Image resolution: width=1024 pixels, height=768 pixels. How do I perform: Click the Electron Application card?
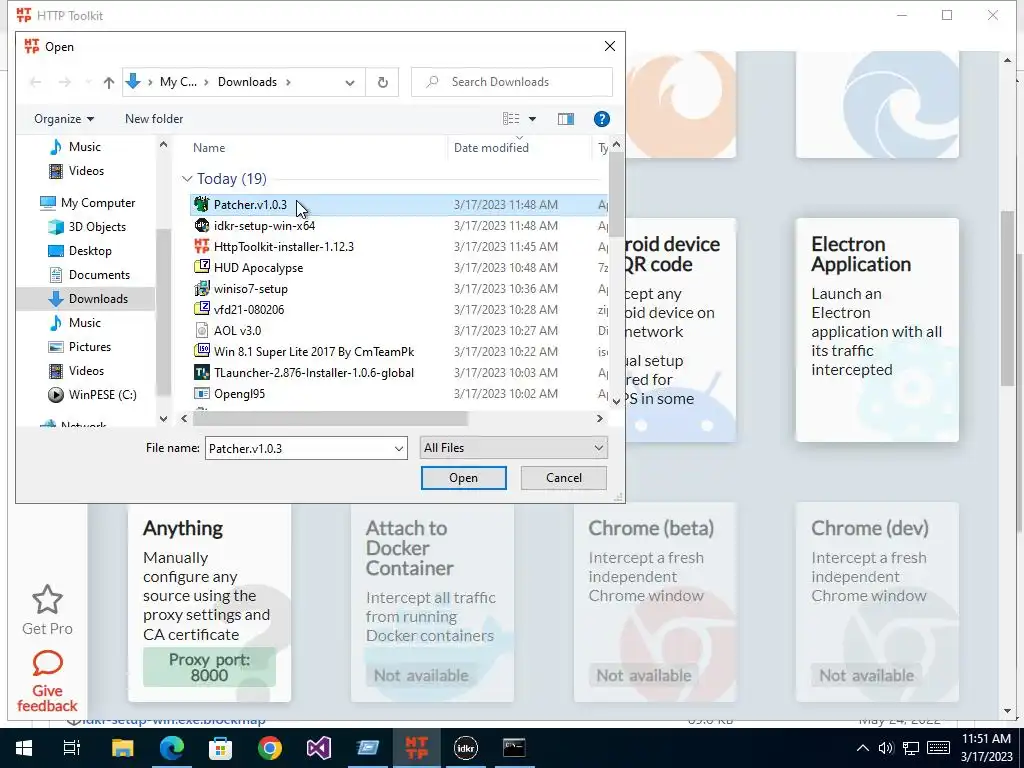point(877,330)
